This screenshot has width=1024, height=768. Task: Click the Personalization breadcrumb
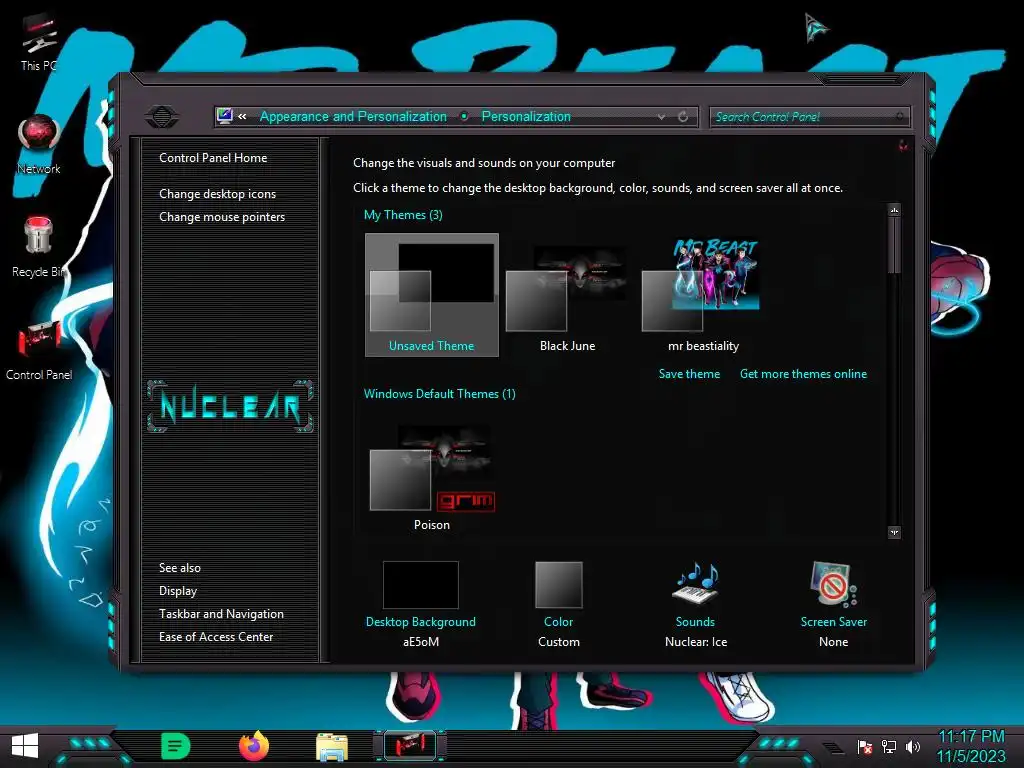[526, 116]
